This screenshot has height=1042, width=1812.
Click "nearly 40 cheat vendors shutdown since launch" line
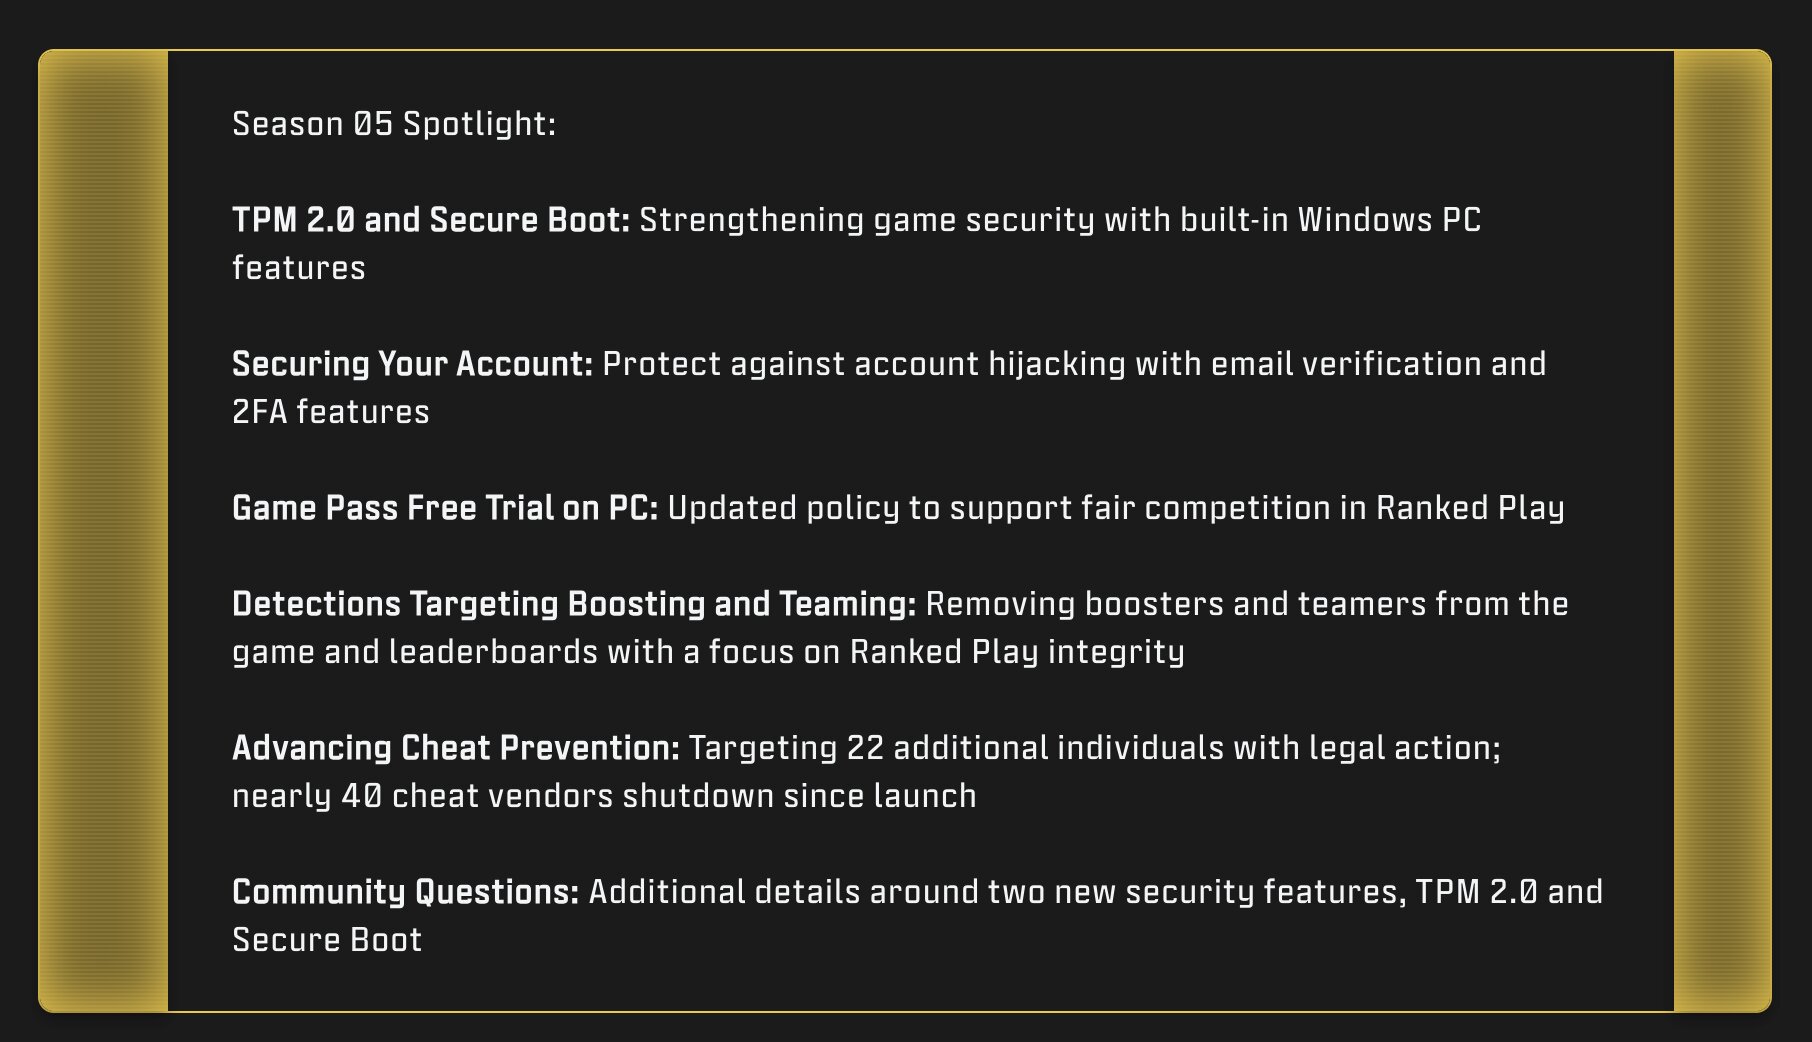[604, 796]
